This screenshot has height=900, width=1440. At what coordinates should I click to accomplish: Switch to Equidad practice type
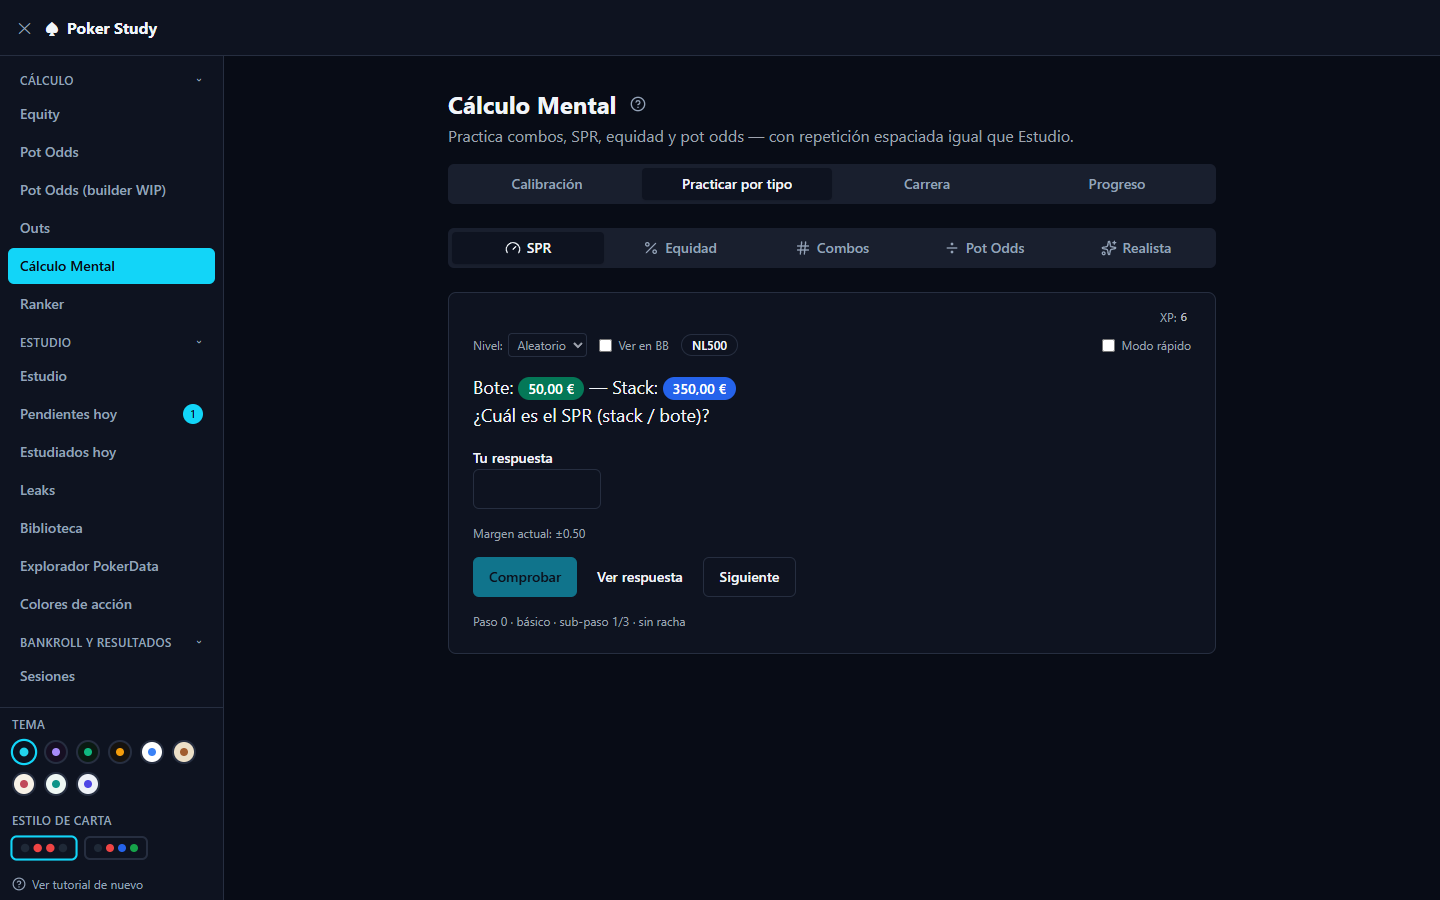point(680,248)
